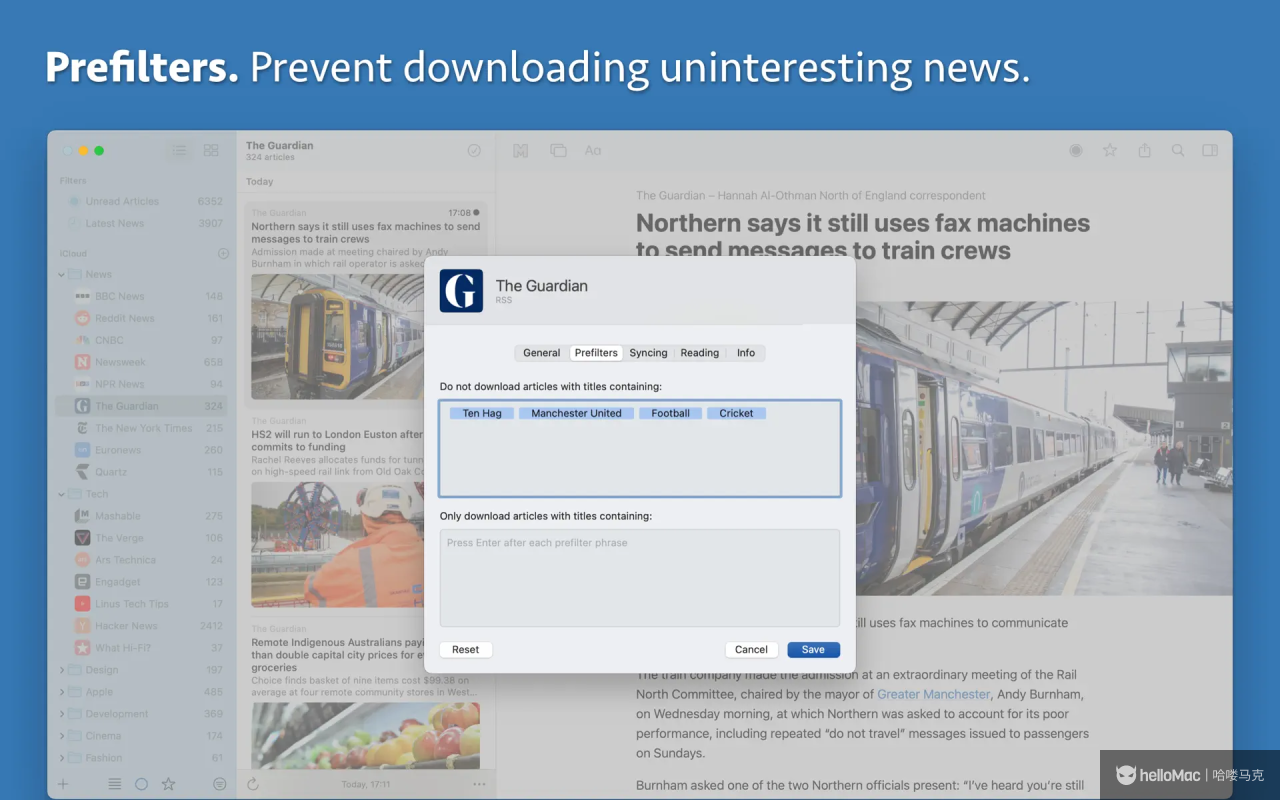Search with magnifier icon in toolbar
1280x800 pixels.
(x=1178, y=150)
